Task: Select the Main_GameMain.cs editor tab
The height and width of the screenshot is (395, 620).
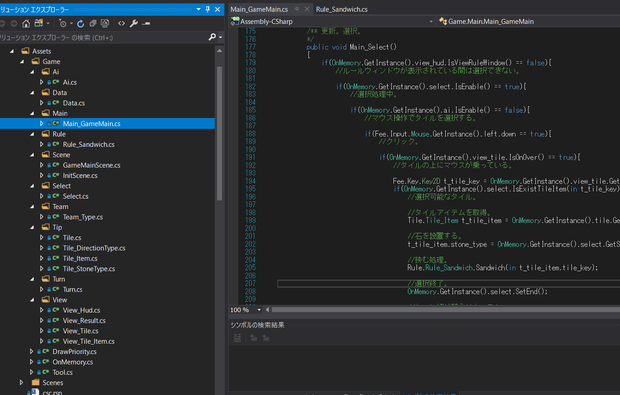Action: coord(259,9)
